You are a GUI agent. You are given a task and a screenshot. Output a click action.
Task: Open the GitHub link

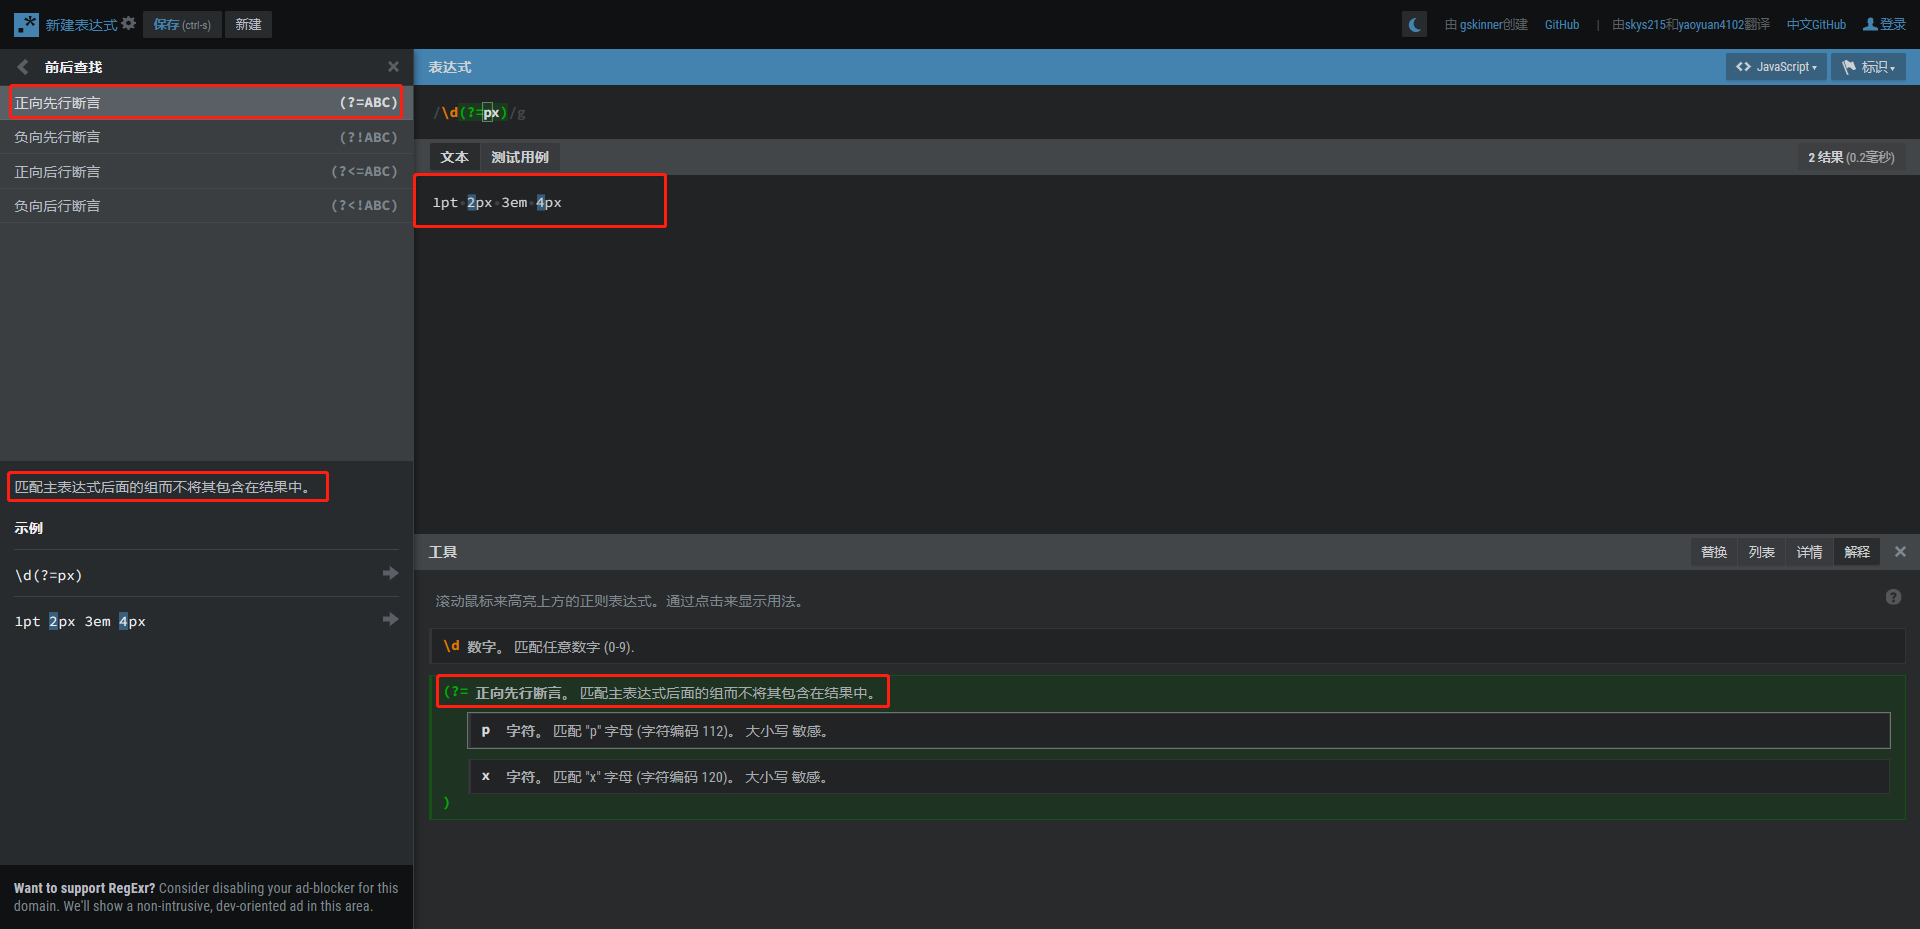[1562, 24]
